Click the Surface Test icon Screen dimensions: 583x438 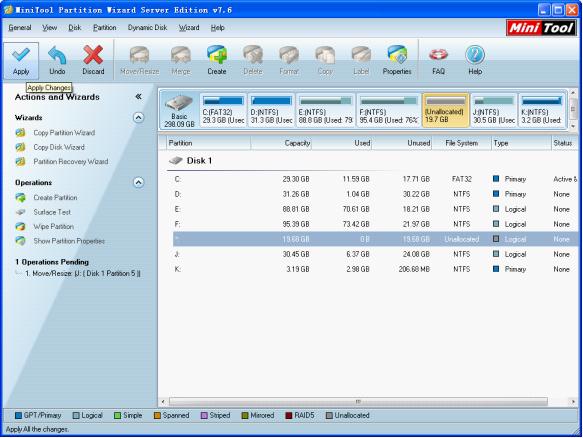pos(20,212)
